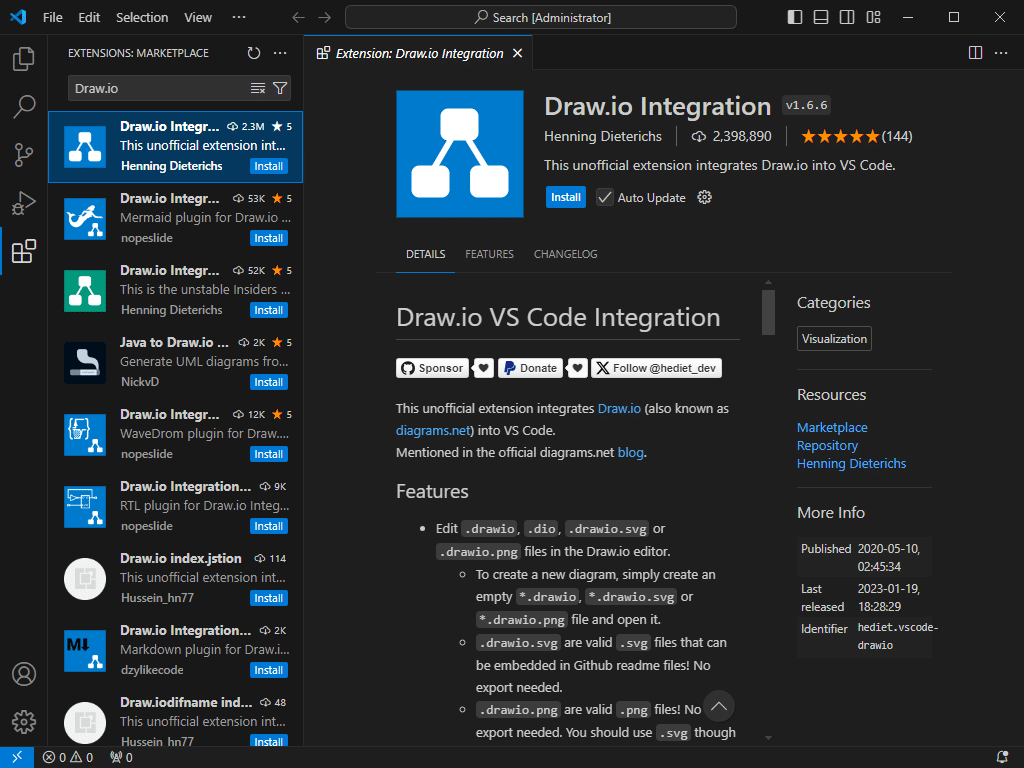
Task: Go forward with the navigation arrow
Action: coord(324,18)
